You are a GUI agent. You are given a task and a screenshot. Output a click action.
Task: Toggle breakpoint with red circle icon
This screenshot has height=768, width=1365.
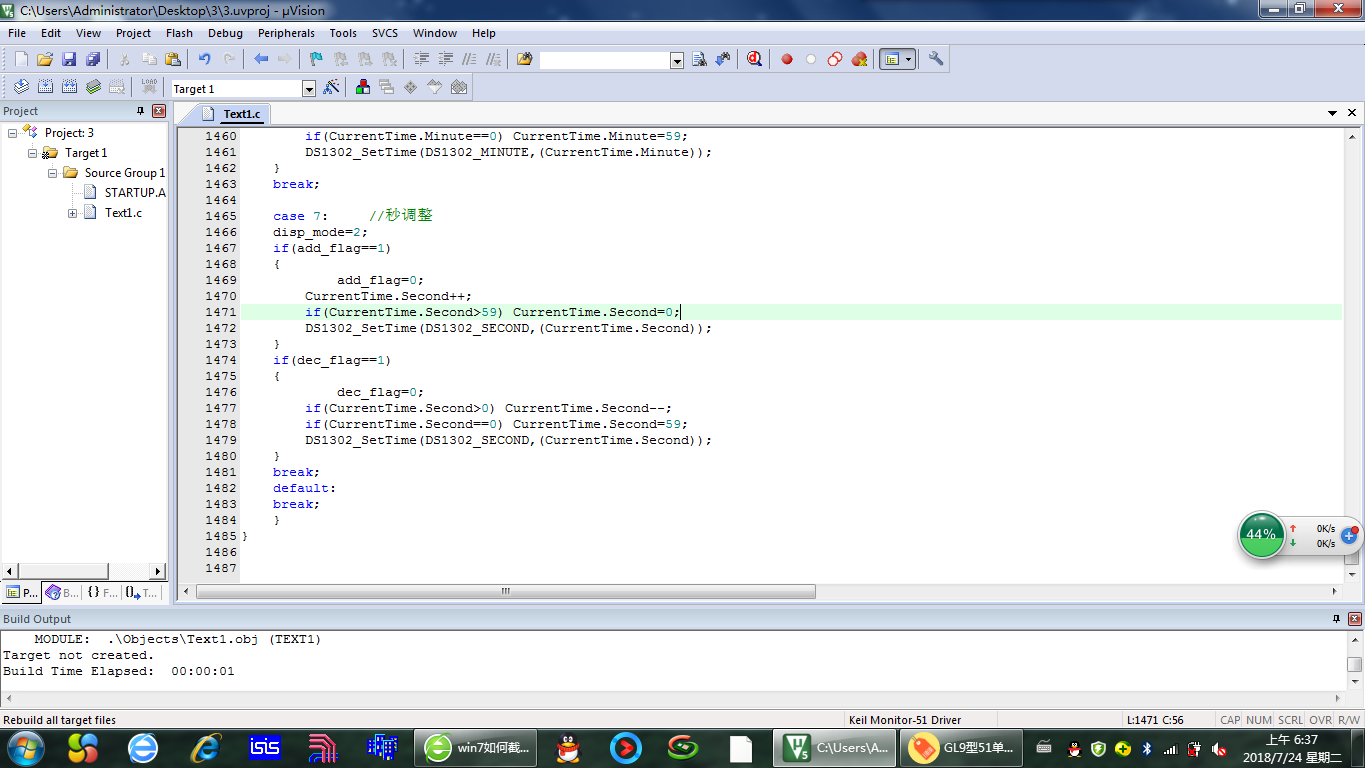coord(787,59)
